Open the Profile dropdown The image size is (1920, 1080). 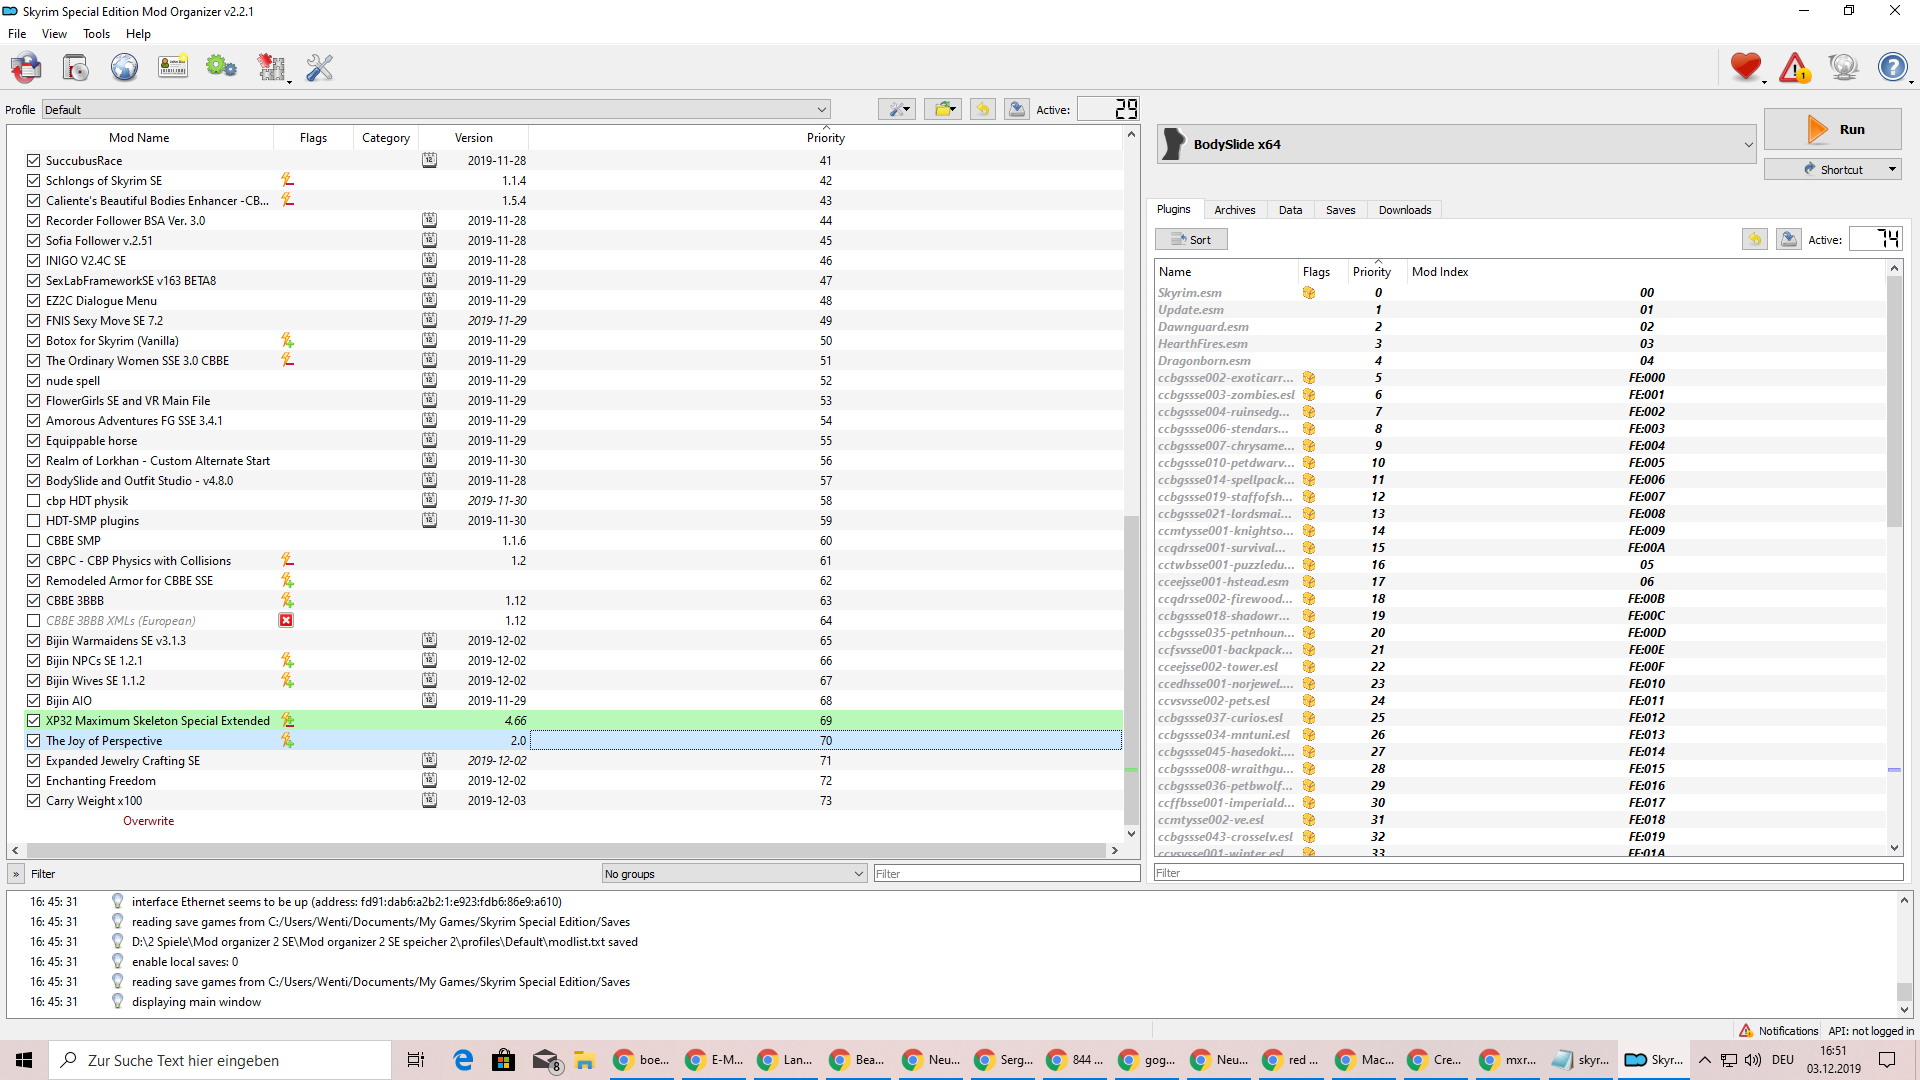tap(436, 109)
